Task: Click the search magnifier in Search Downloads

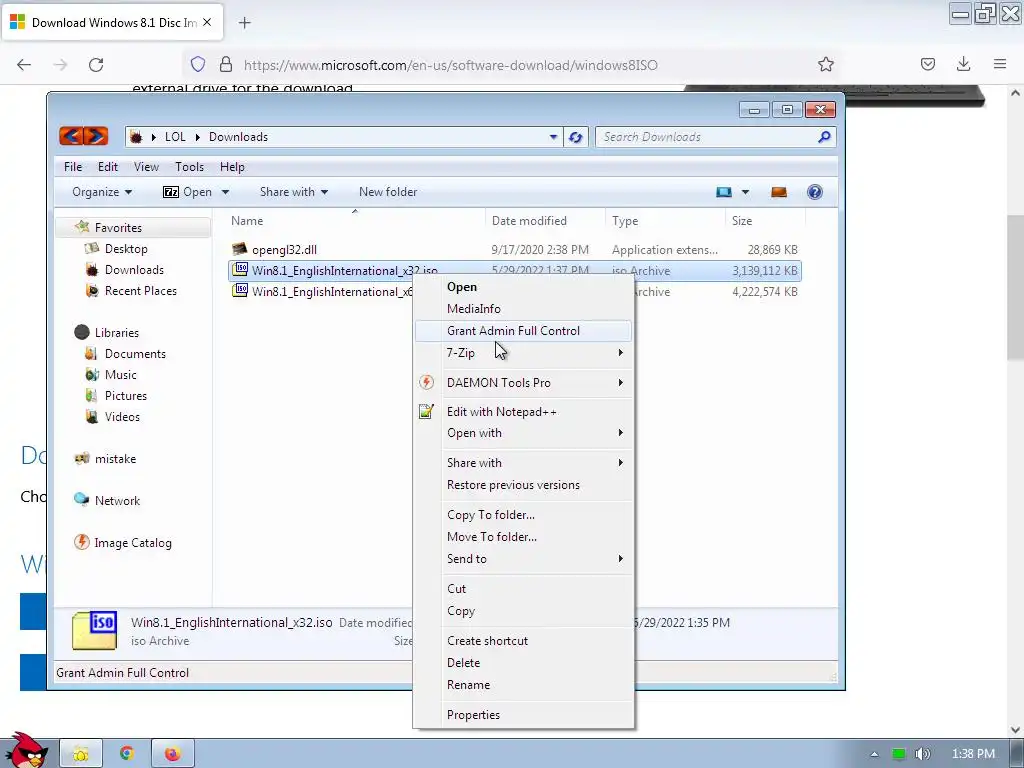Action: coord(824,136)
